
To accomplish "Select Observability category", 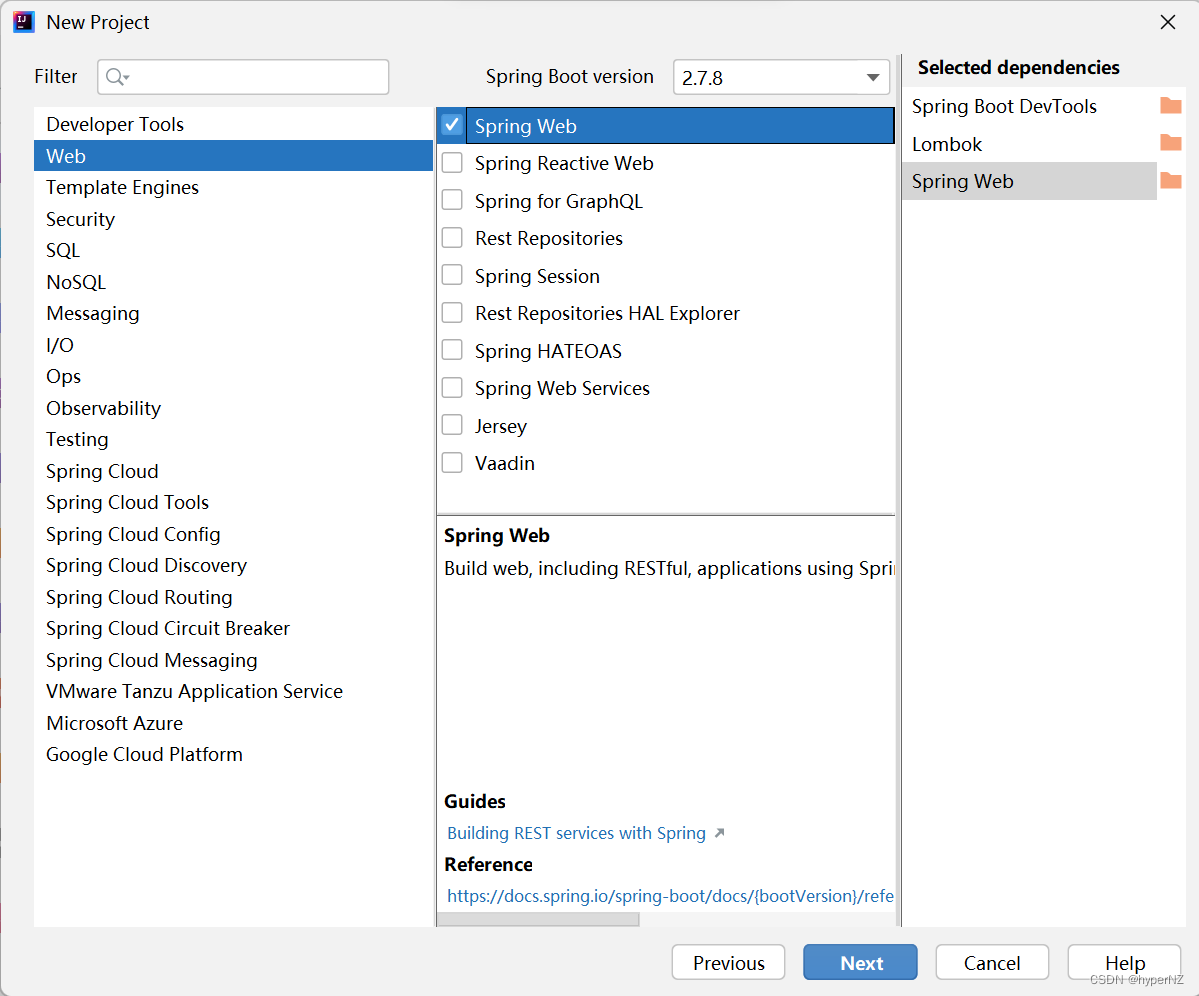I will [233, 408].
